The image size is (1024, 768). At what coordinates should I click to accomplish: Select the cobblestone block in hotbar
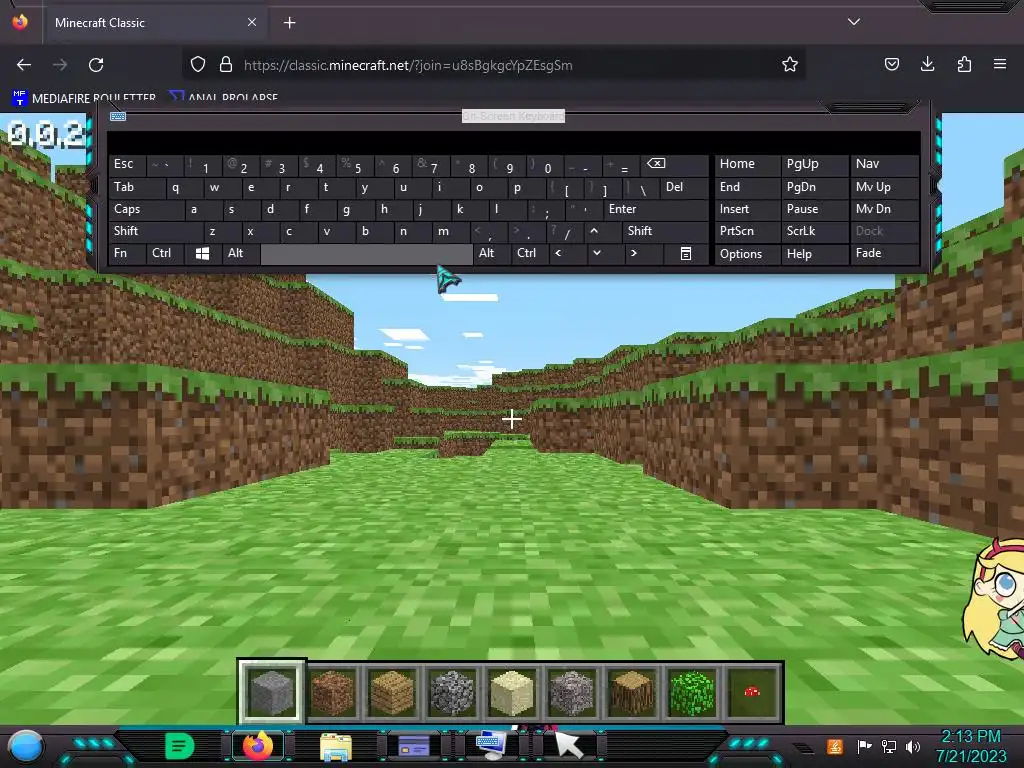[452, 692]
